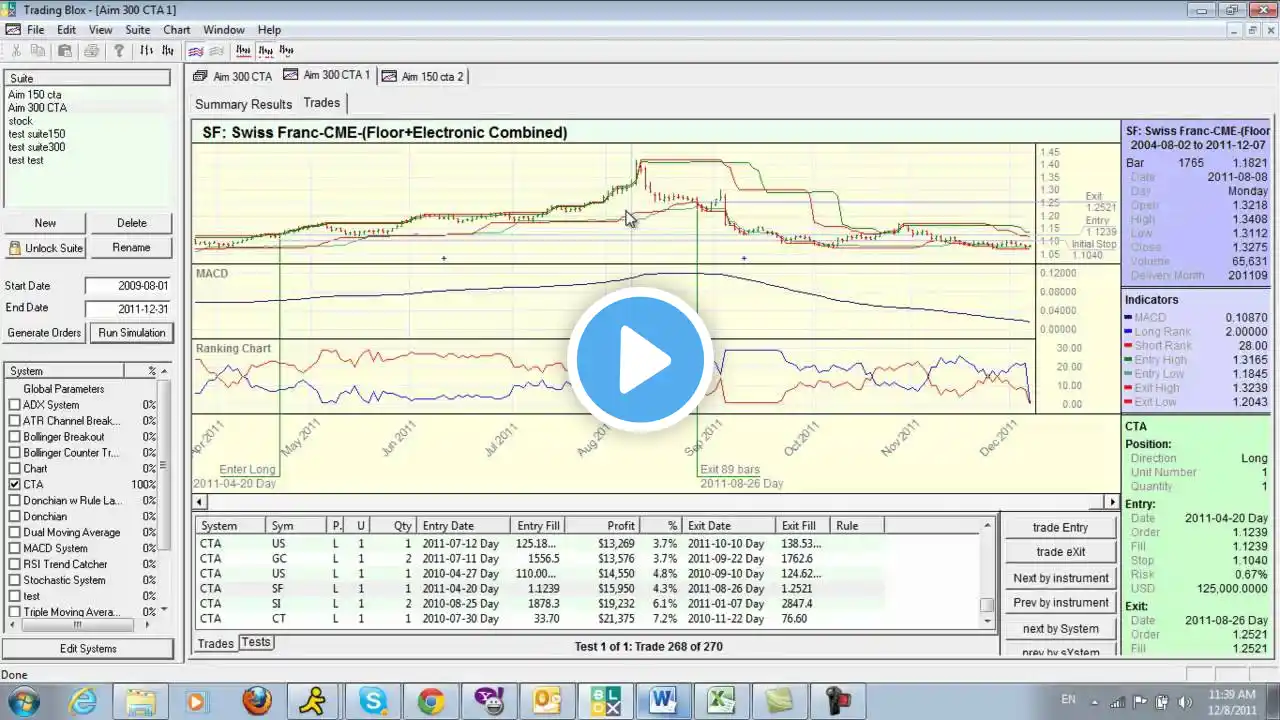Click the first bar chart toolbar icon
The width and height of the screenshot is (1280, 720).
147,51
